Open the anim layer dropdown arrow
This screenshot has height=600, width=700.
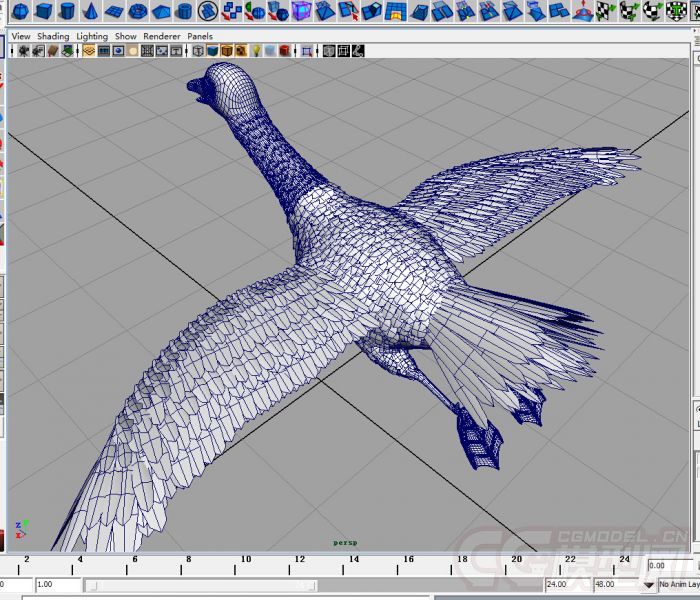tap(649, 585)
